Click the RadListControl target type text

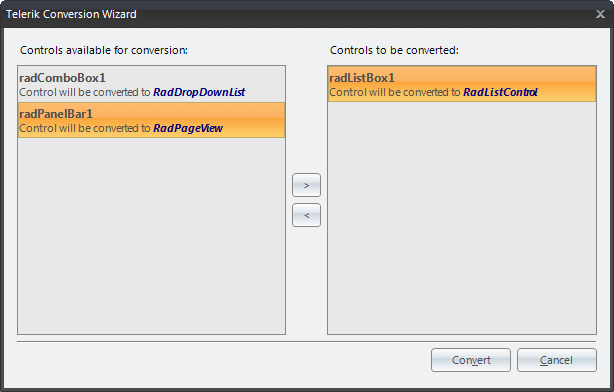(500, 92)
